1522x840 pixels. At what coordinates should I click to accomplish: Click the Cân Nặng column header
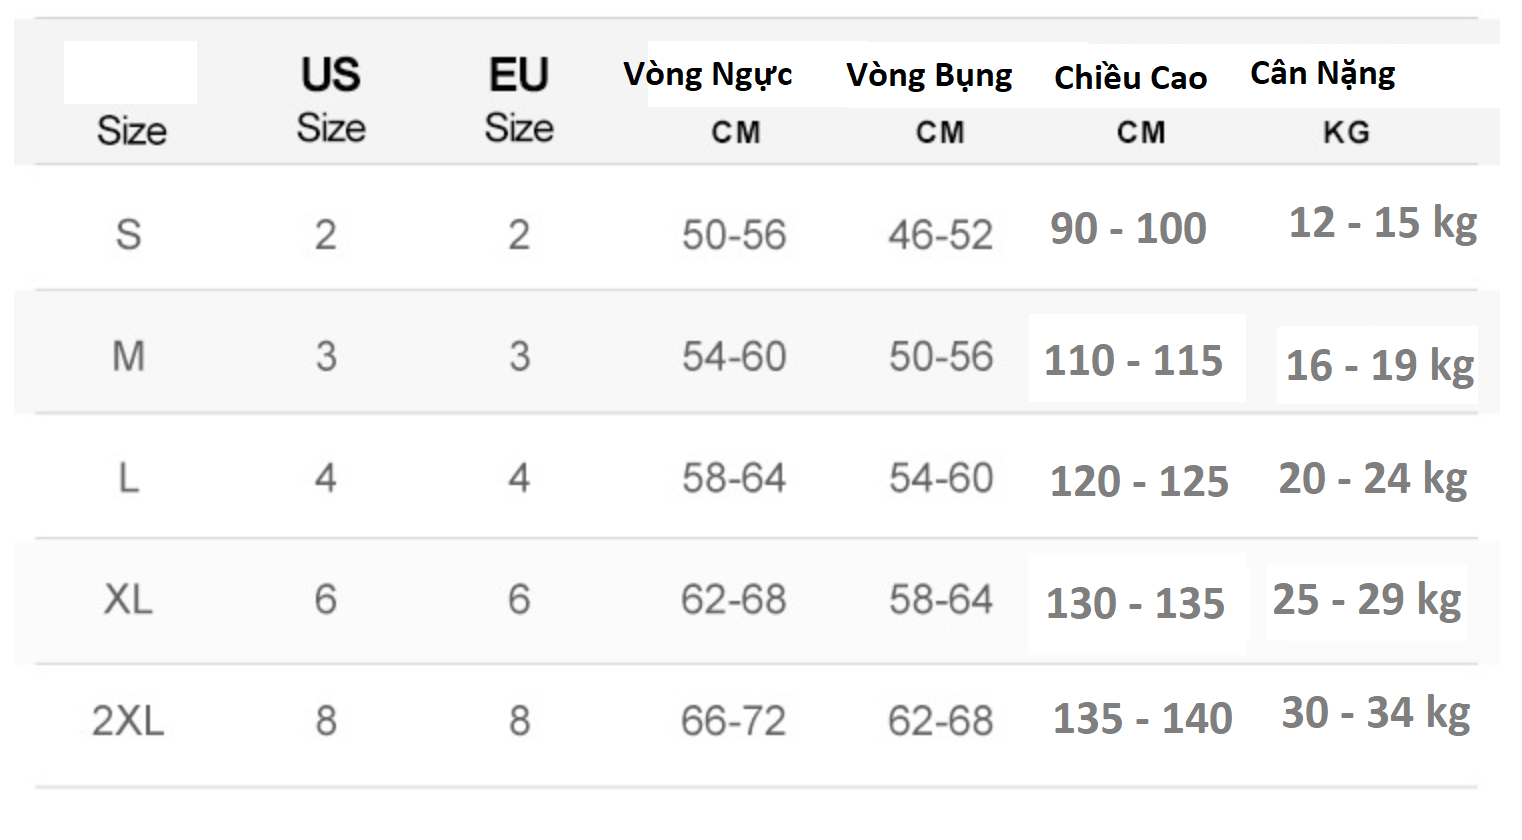[x=1322, y=74]
